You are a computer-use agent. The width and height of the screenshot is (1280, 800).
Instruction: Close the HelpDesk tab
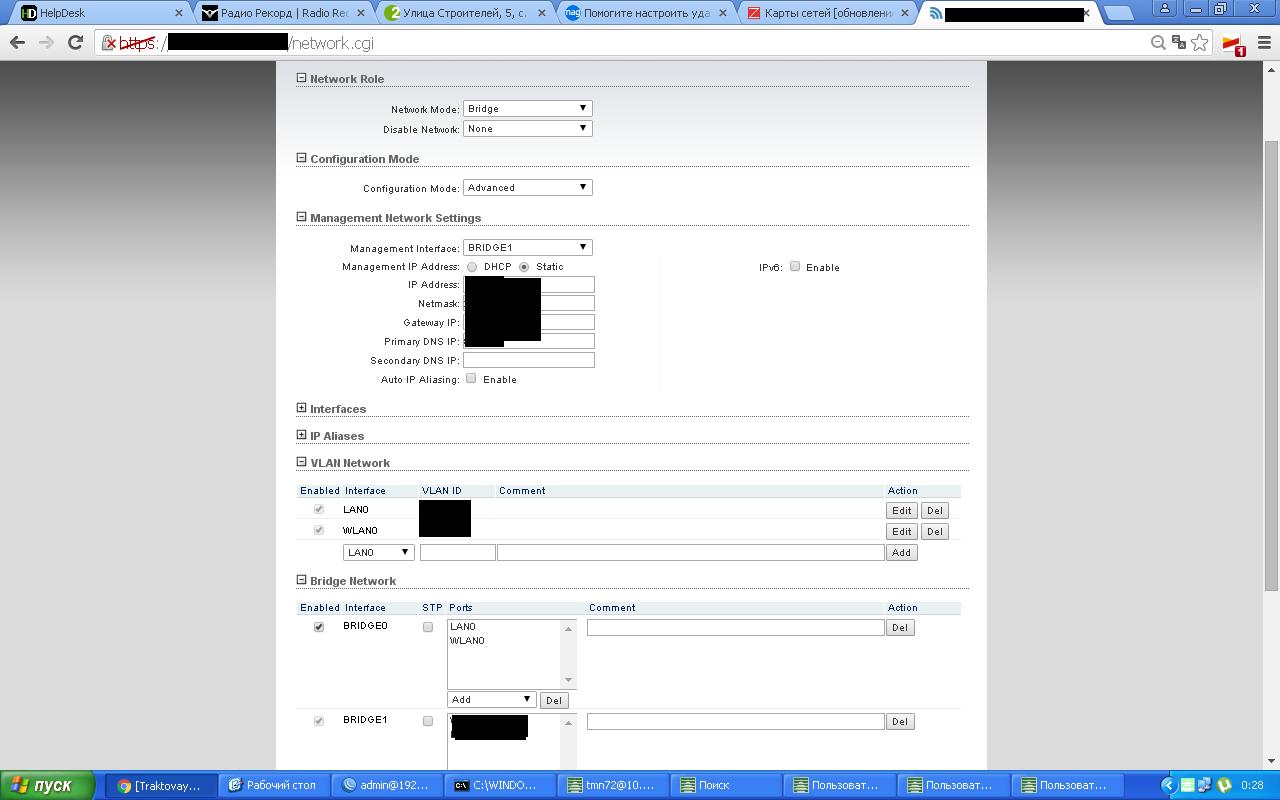click(x=180, y=13)
